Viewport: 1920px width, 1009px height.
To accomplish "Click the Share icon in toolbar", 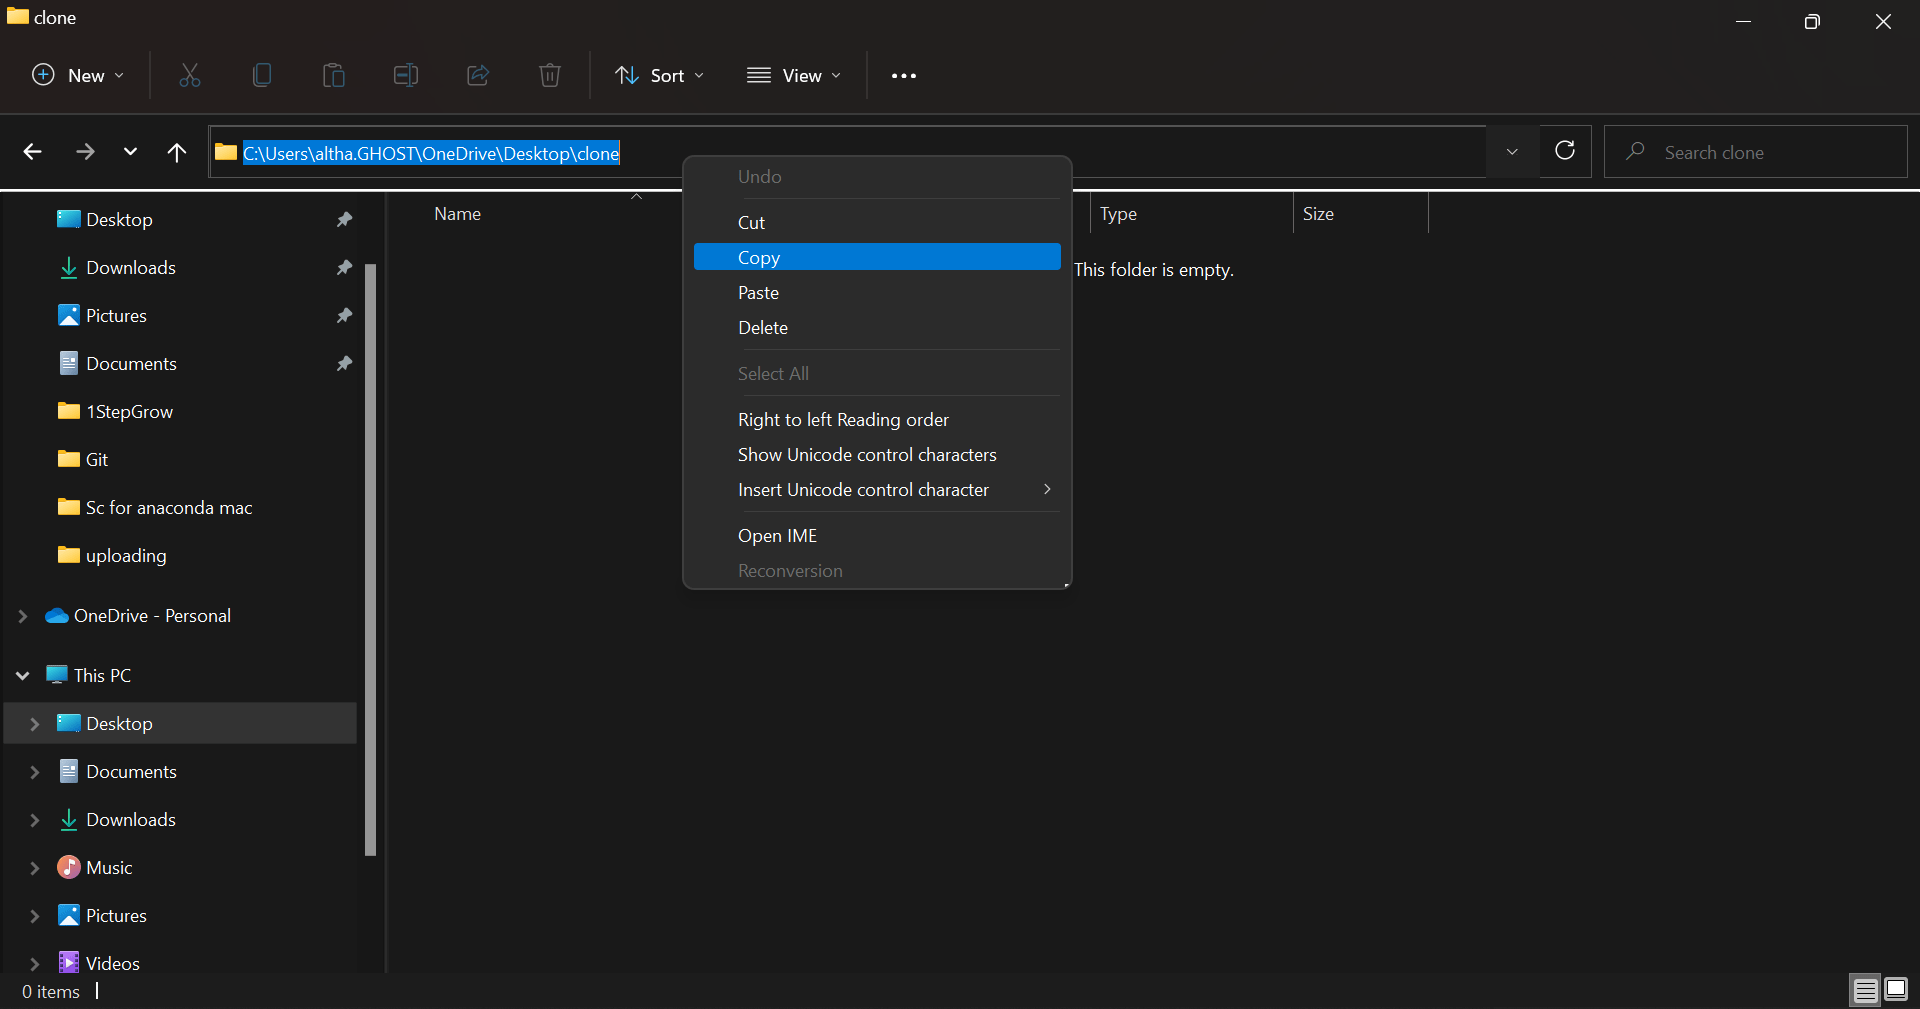I will [478, 75].
